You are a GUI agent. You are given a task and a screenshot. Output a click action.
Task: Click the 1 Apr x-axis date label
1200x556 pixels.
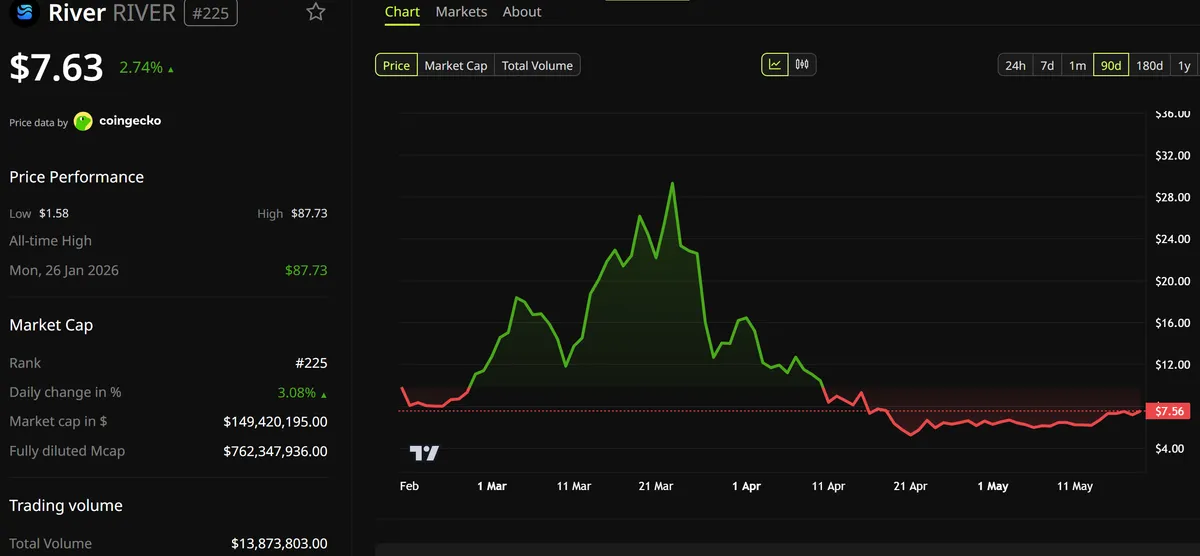click(x=746, y=486)
